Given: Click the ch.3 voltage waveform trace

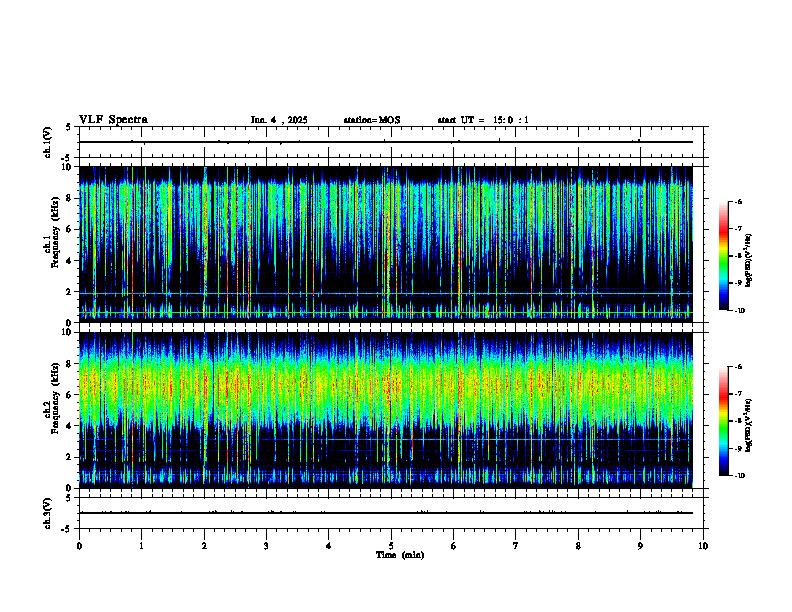Looking at the screenshot, I should (x=385, y=513).
